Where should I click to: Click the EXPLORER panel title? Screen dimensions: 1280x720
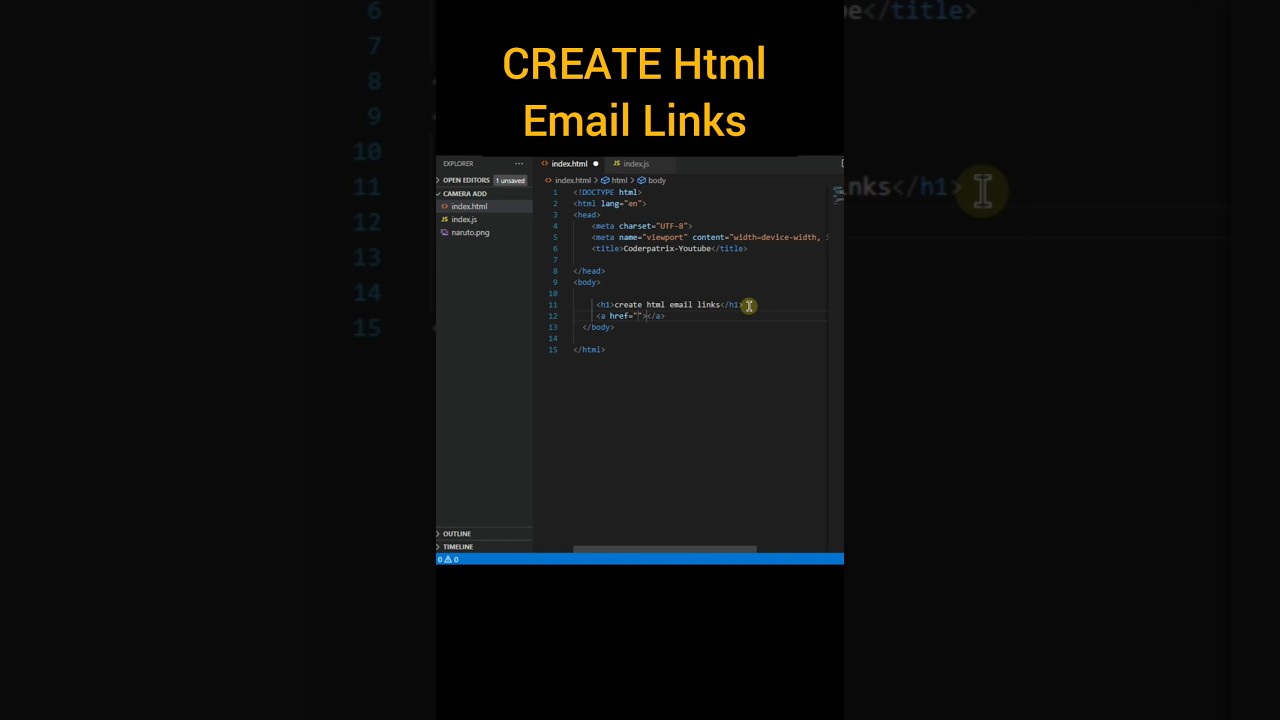point(458,164)
